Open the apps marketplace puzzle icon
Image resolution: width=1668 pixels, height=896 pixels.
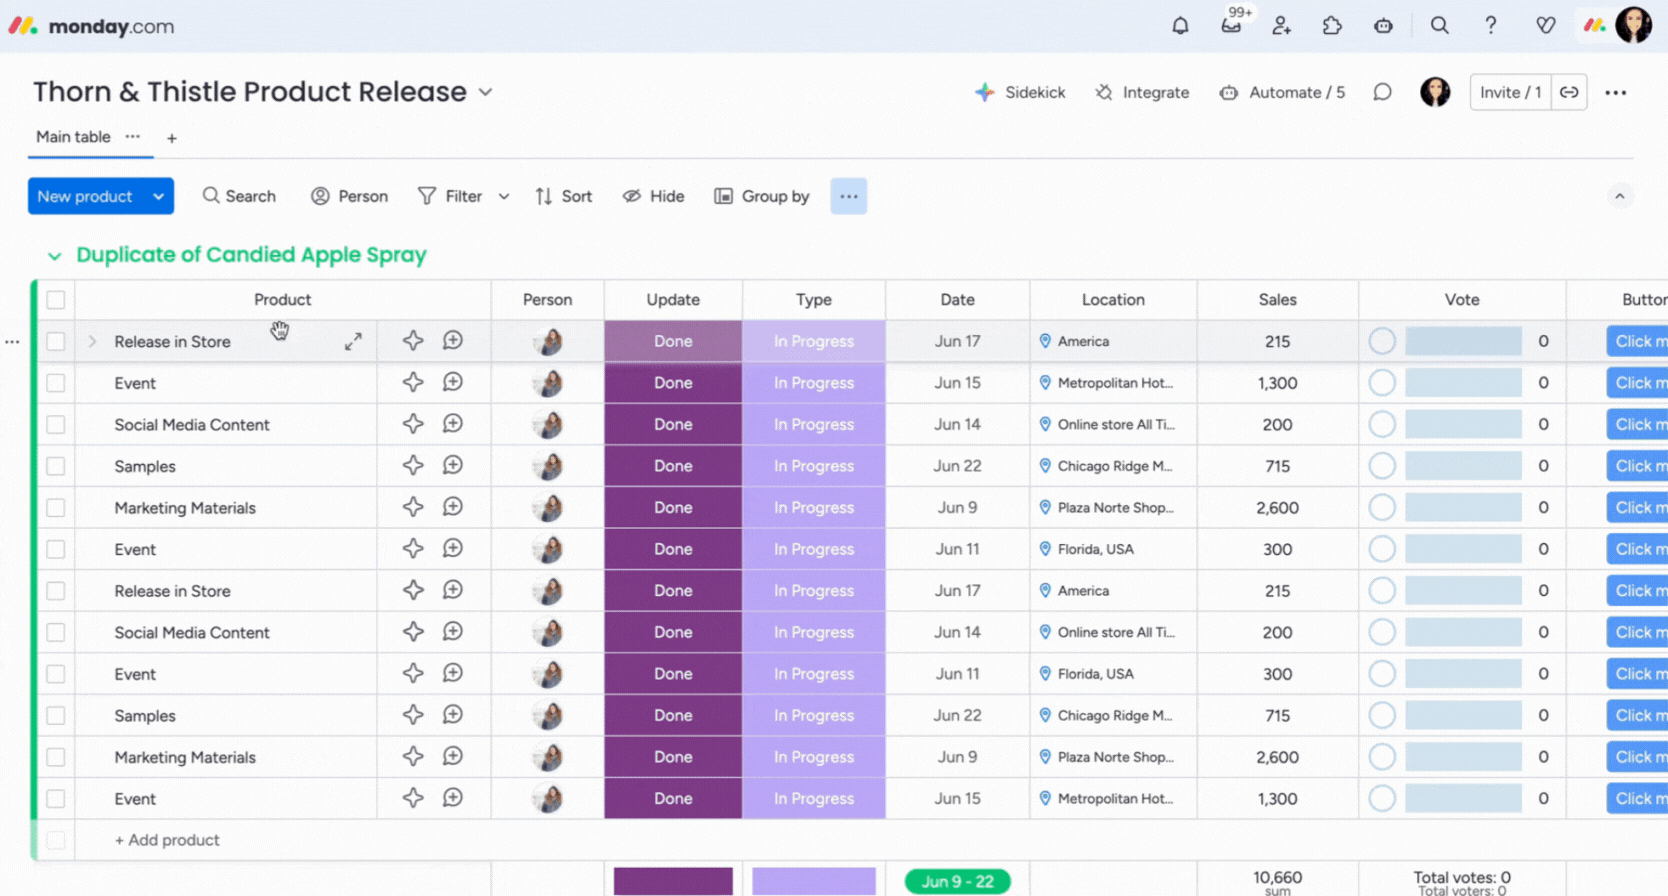click(x=1332, y=26)
